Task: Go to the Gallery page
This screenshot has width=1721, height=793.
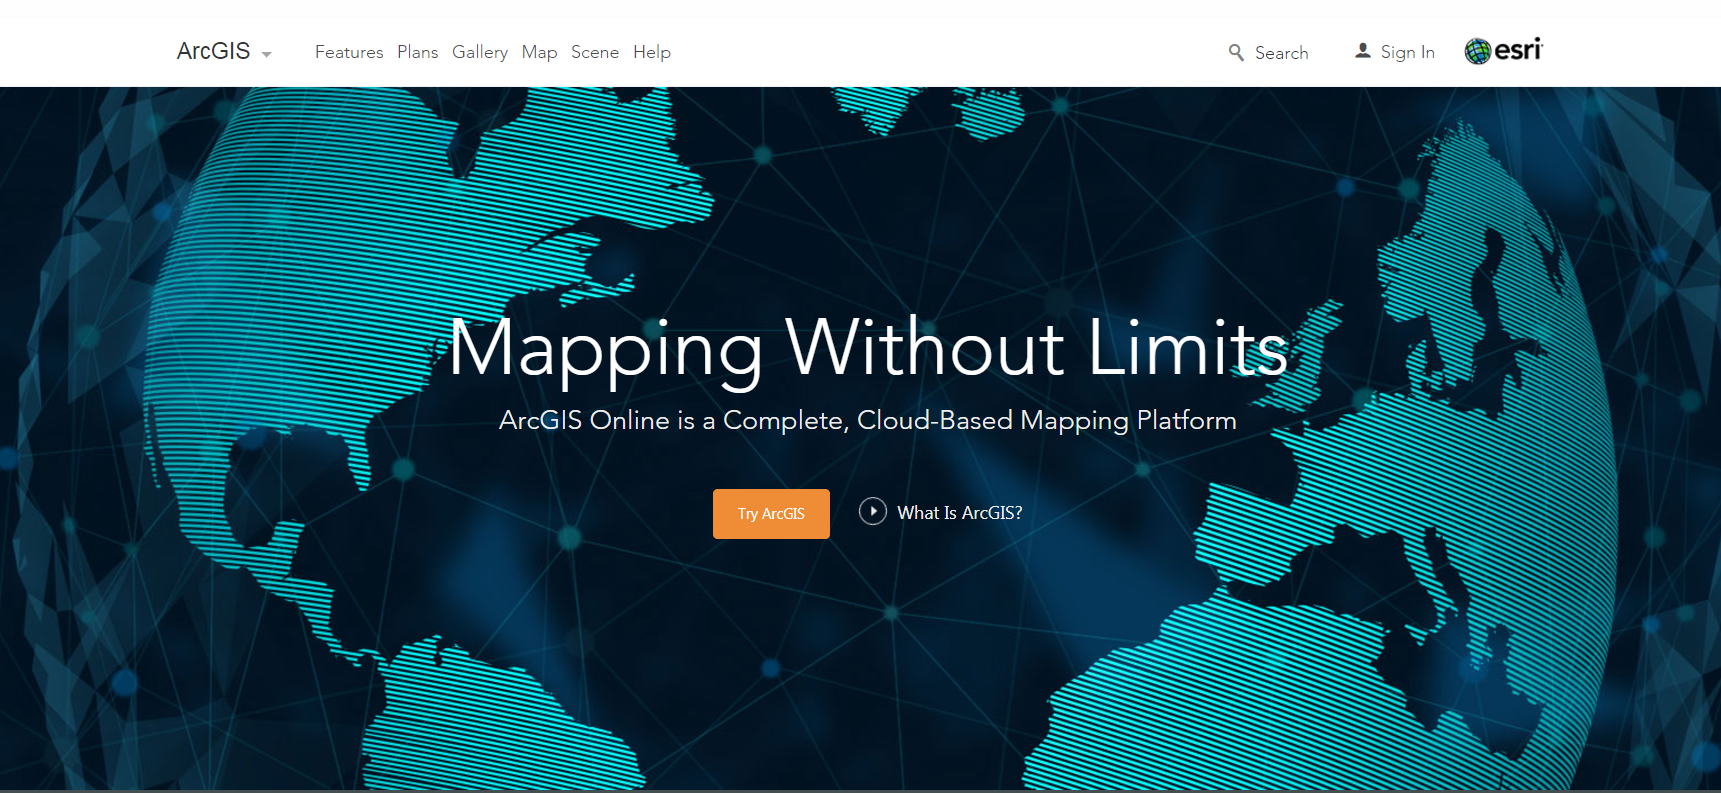Action: (x=480, y=52)
